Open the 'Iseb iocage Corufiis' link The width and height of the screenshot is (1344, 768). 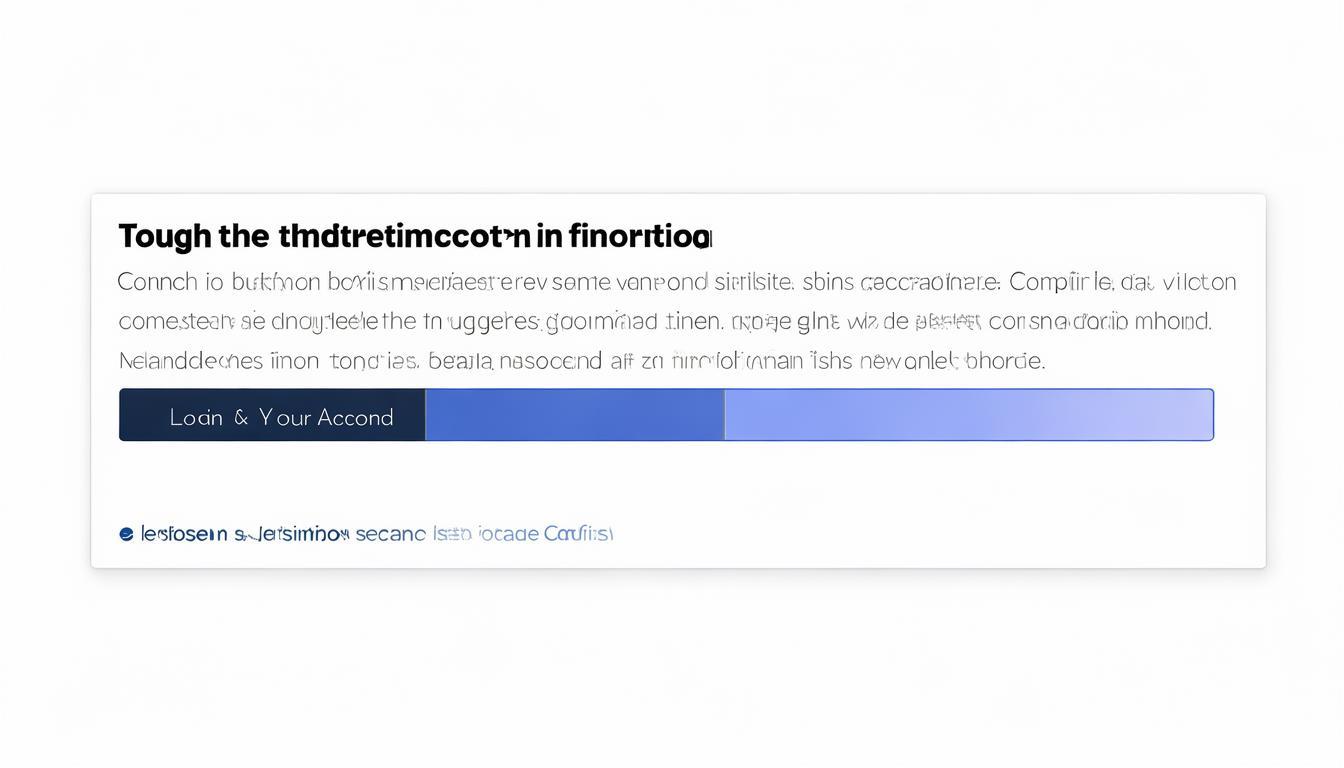tap(522, 532)
